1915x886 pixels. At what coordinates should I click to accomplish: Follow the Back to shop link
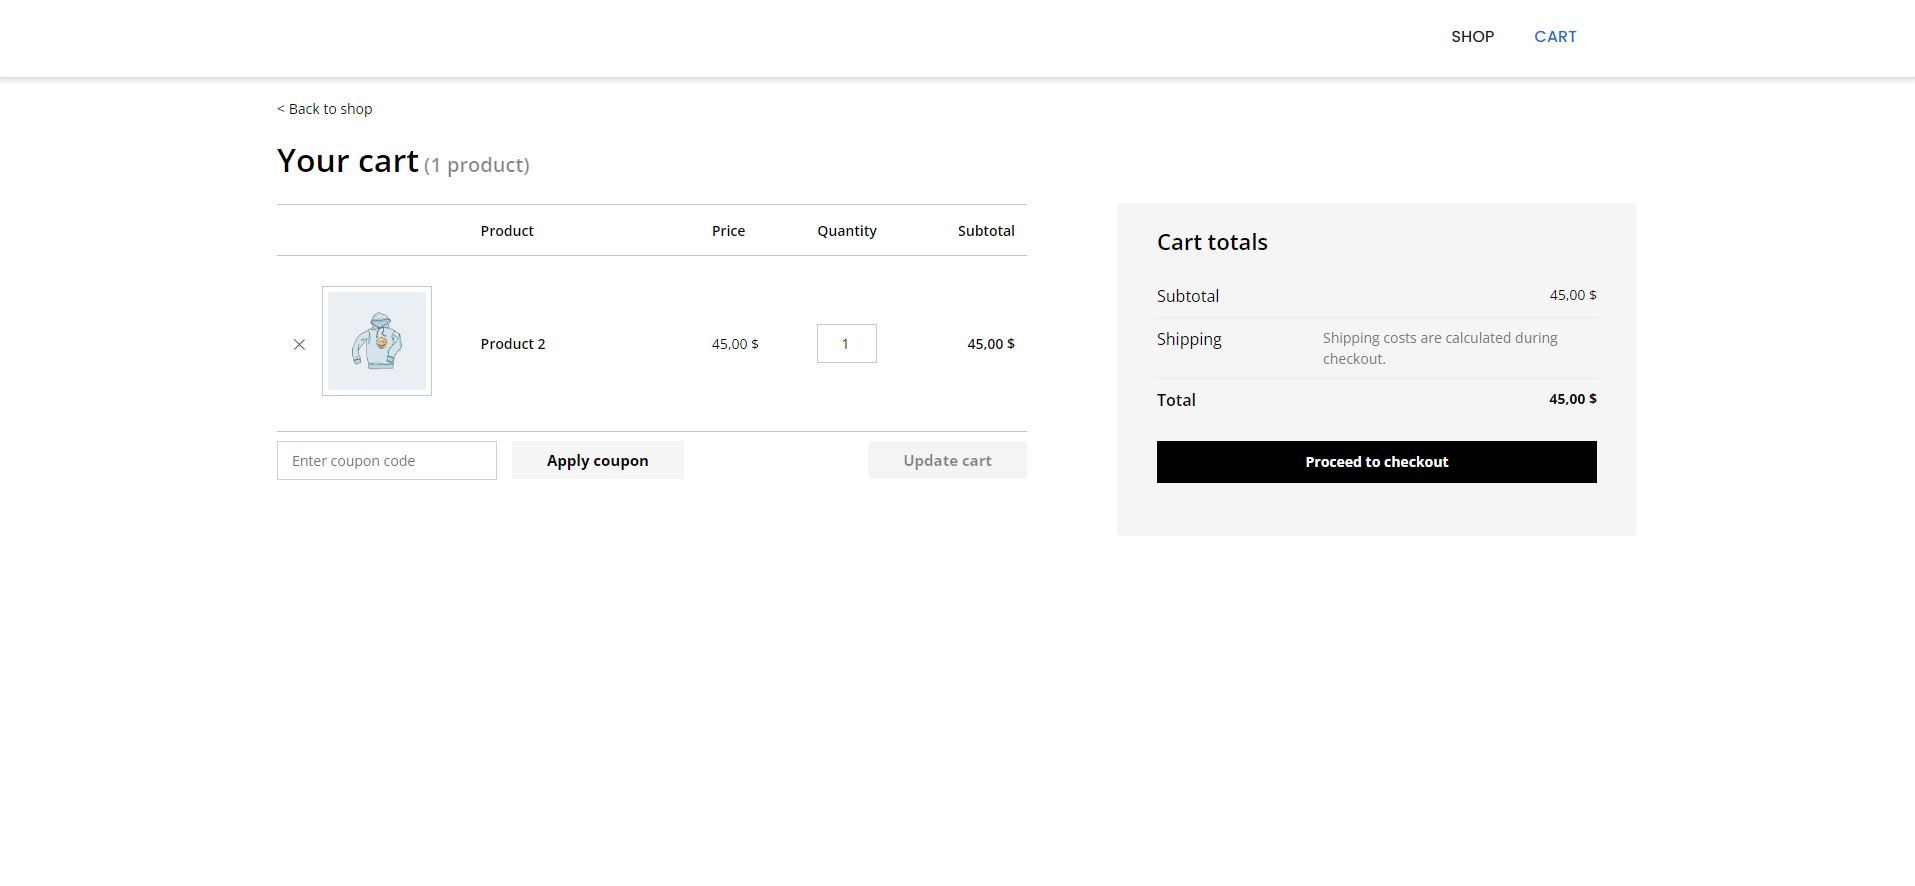tap(325, 109)
